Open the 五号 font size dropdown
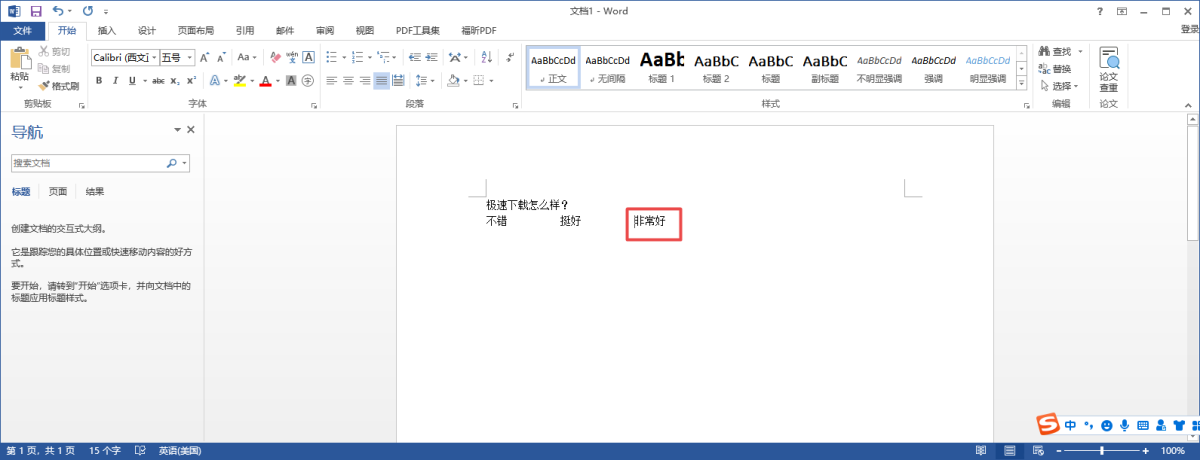Screen dimensions: 1200x460 pyautogui.click(x=190, y=57)
